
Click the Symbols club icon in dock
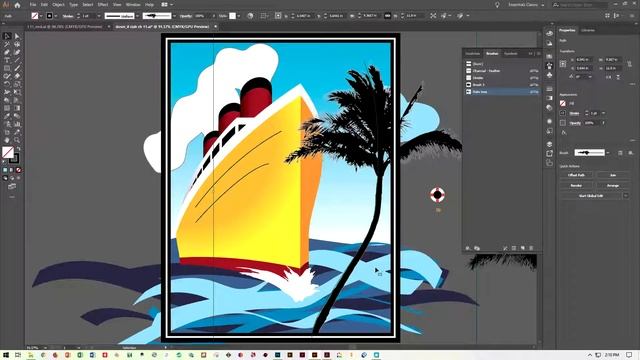(x=549, y=75)
